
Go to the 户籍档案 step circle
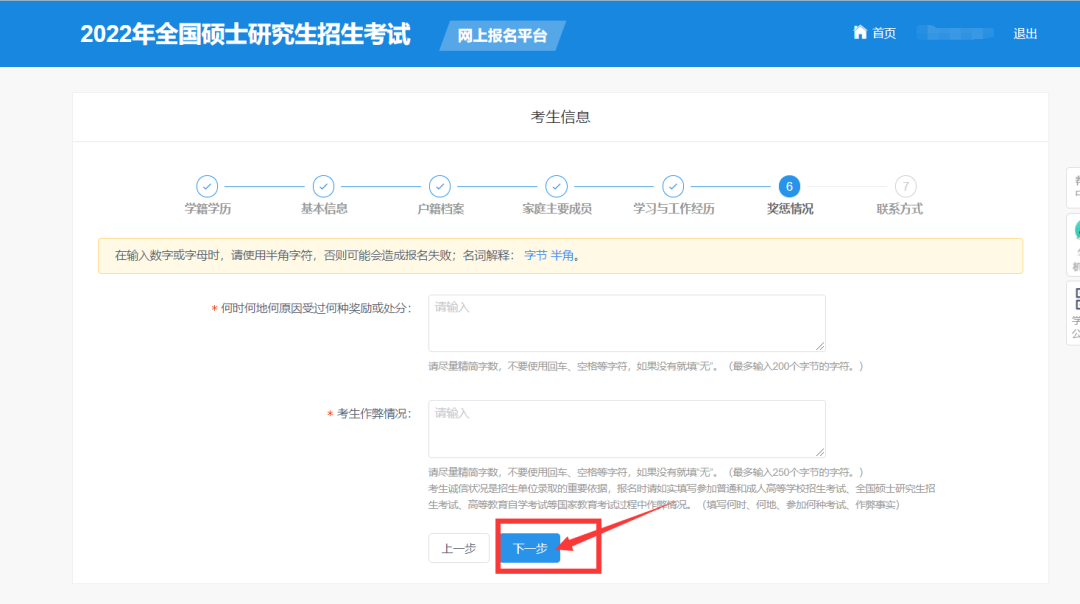tap(439, 186)
